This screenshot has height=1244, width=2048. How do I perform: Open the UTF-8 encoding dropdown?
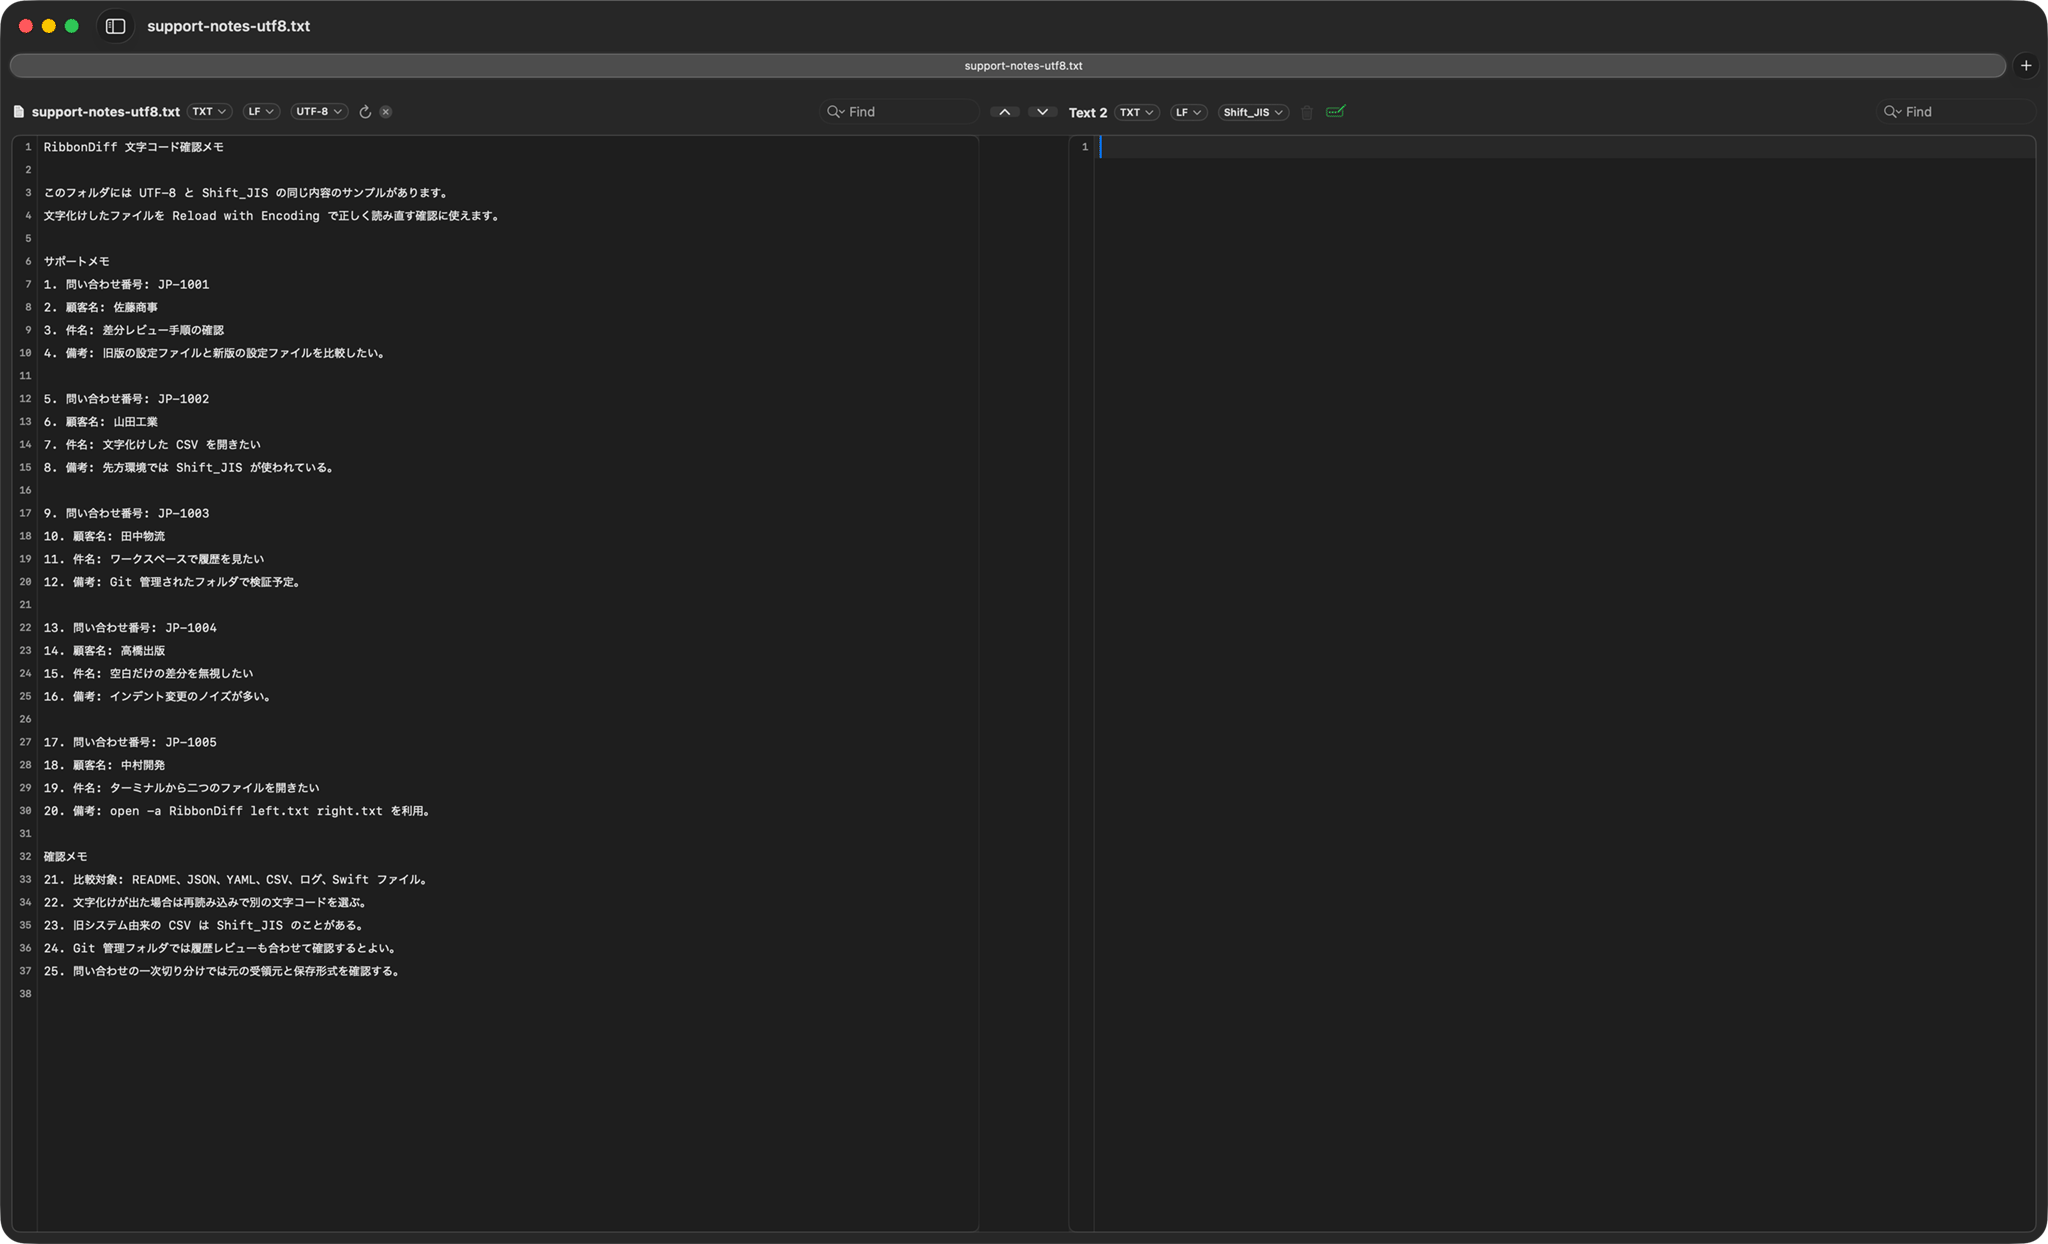[320, 112]
